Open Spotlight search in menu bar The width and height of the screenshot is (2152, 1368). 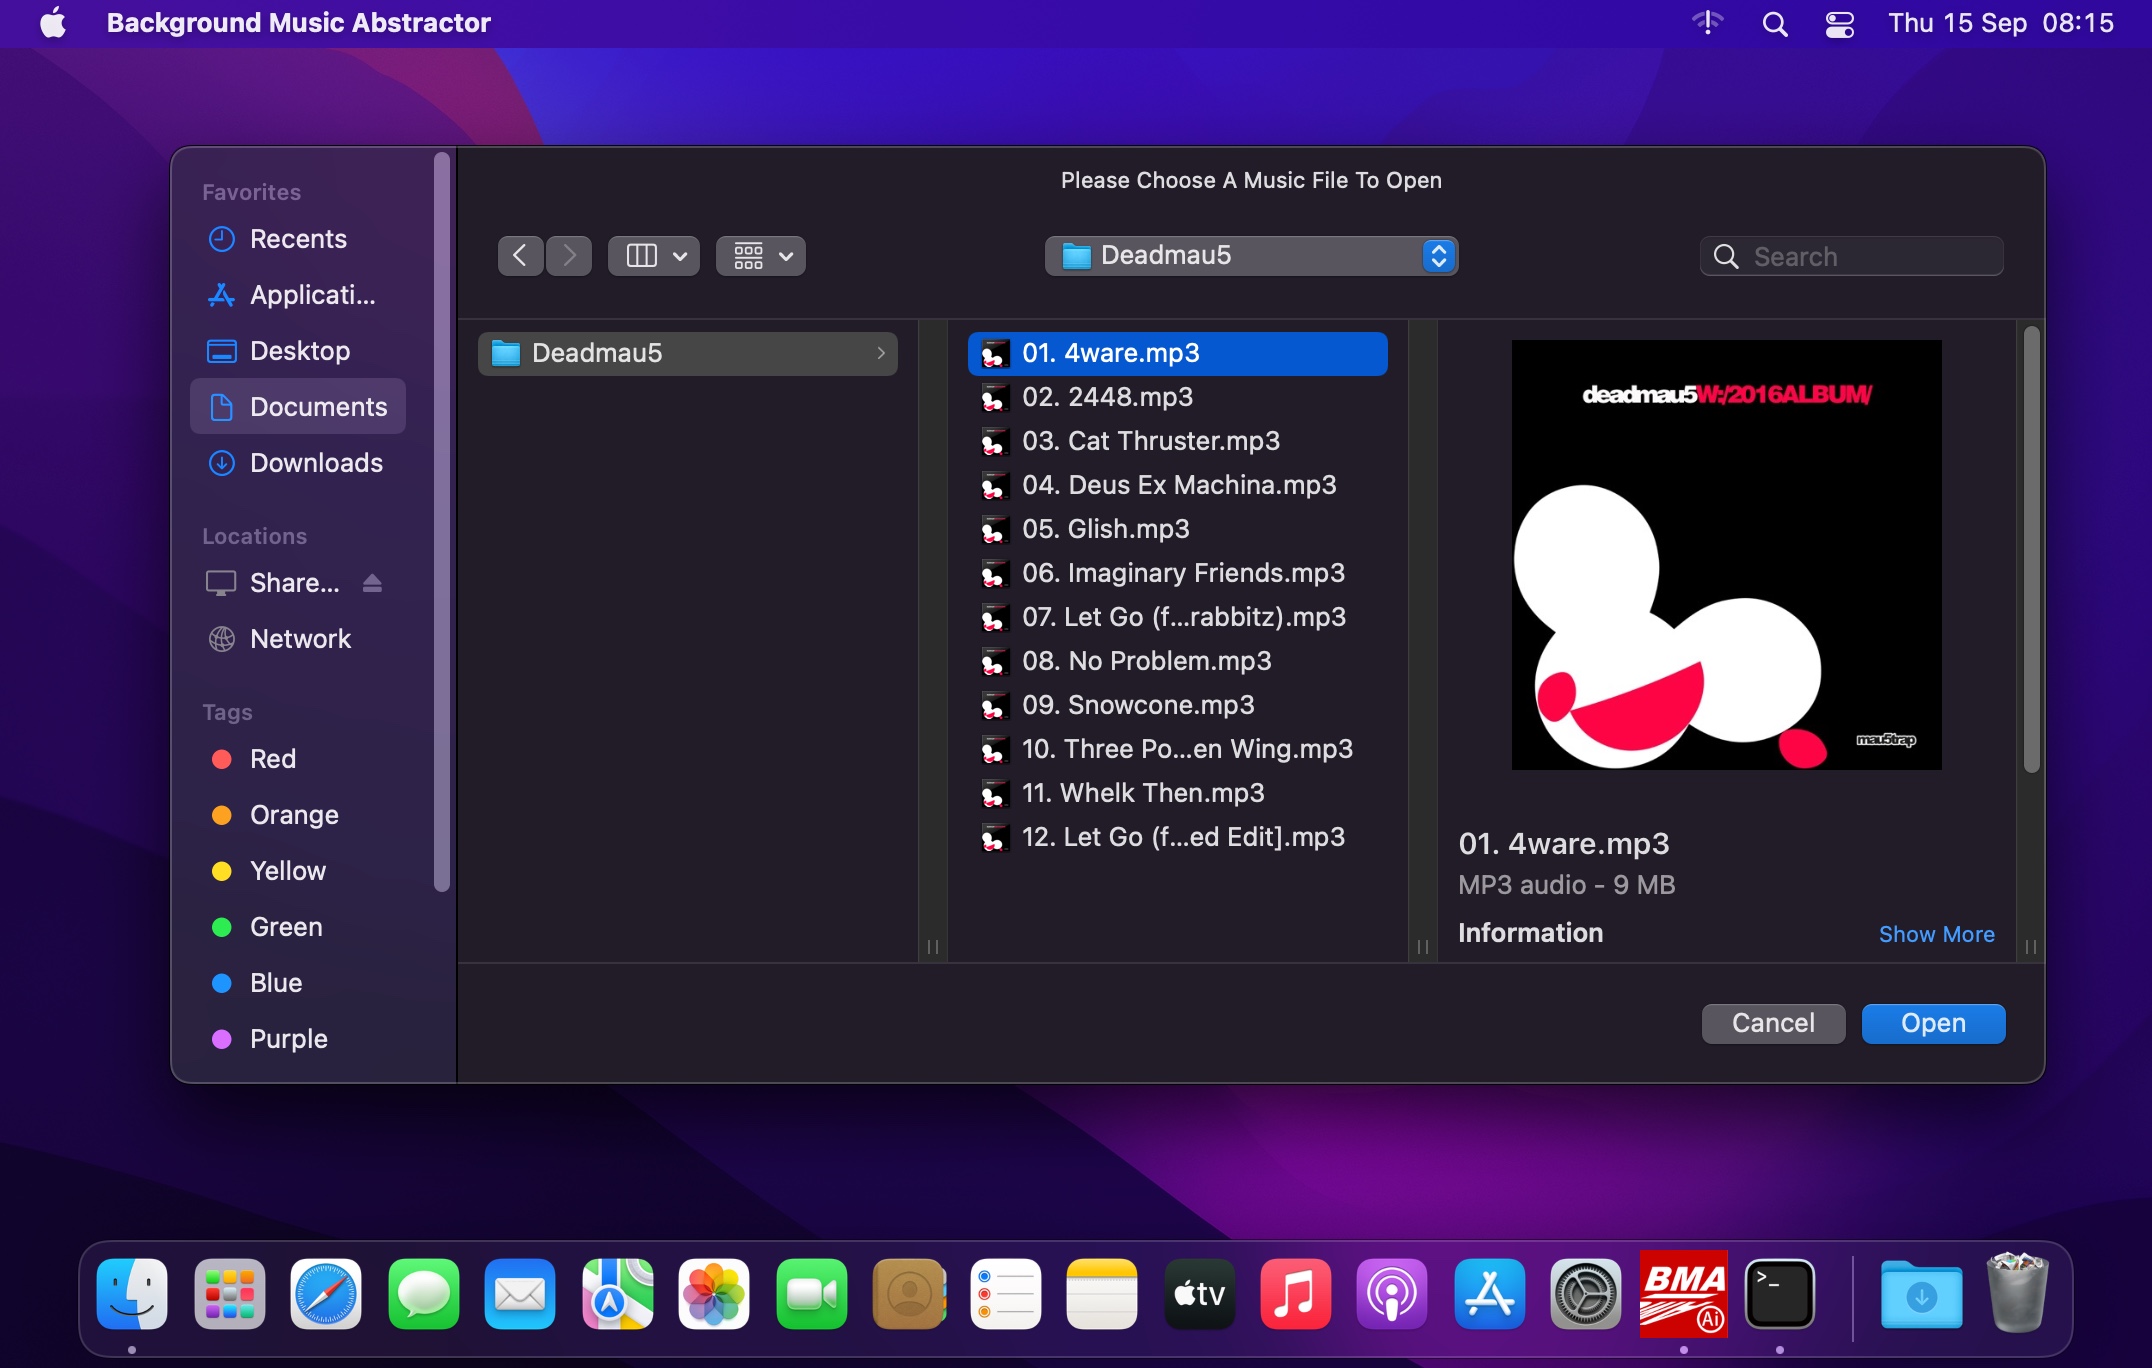(1775, 23)
